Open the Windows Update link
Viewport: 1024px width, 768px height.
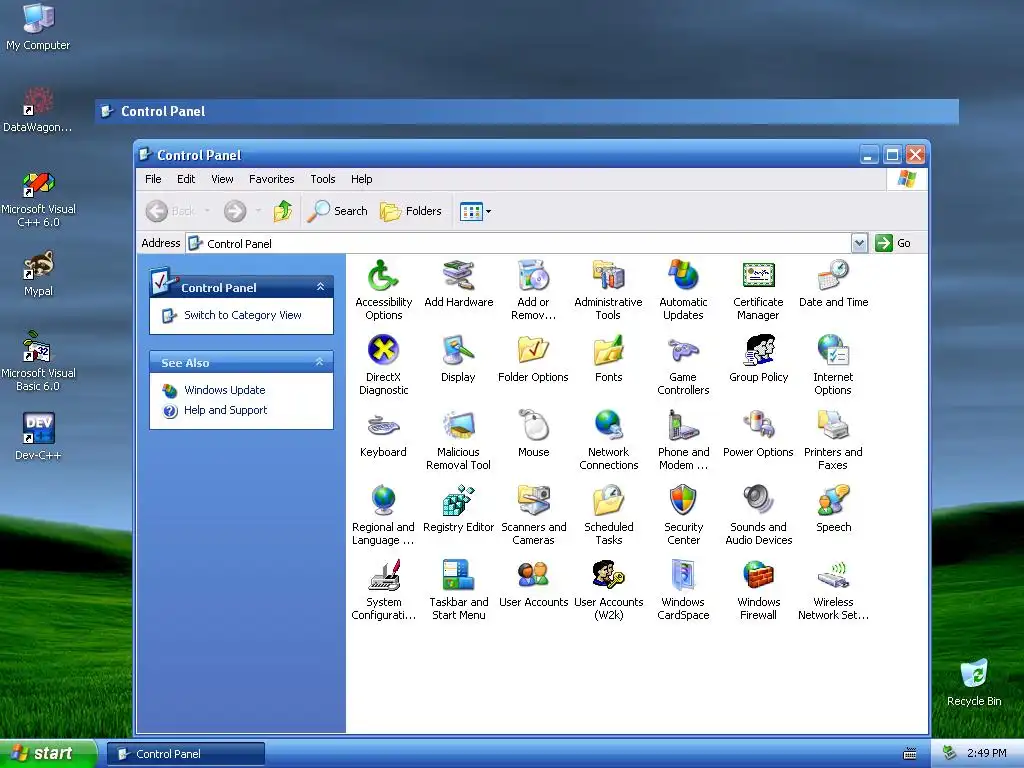[x=225, y=390]
